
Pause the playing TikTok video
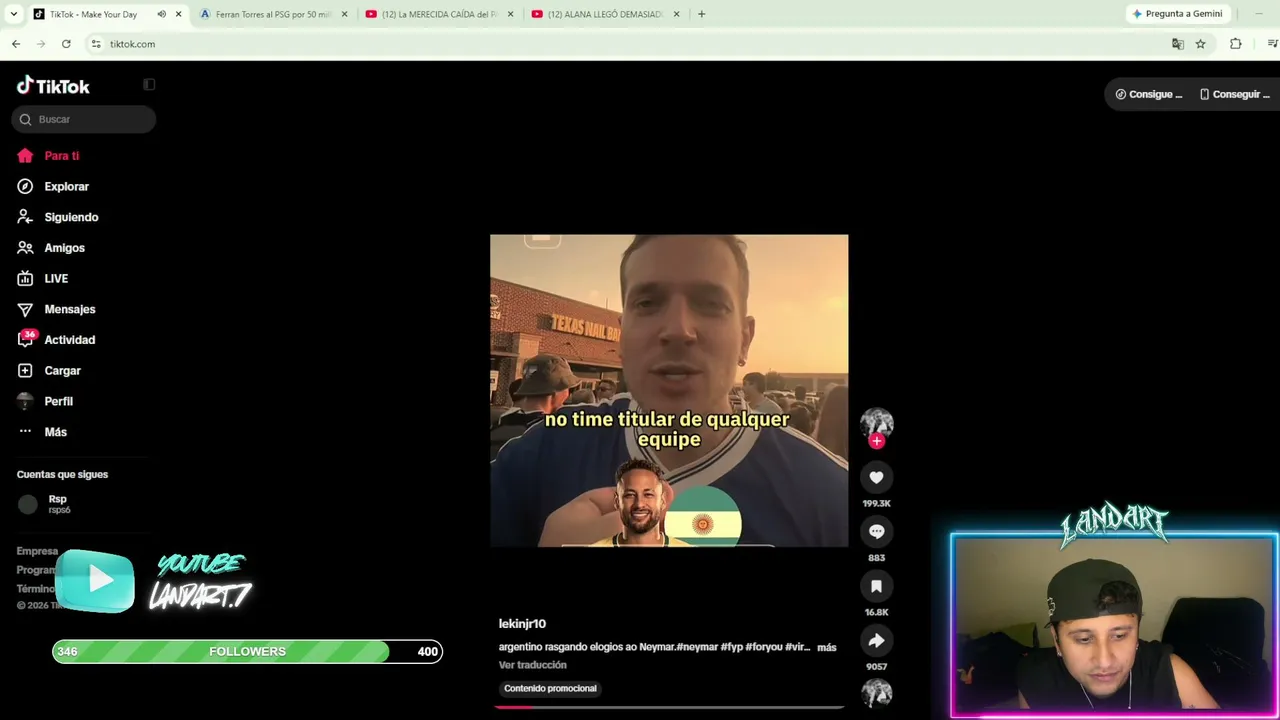tap(669, 391)
